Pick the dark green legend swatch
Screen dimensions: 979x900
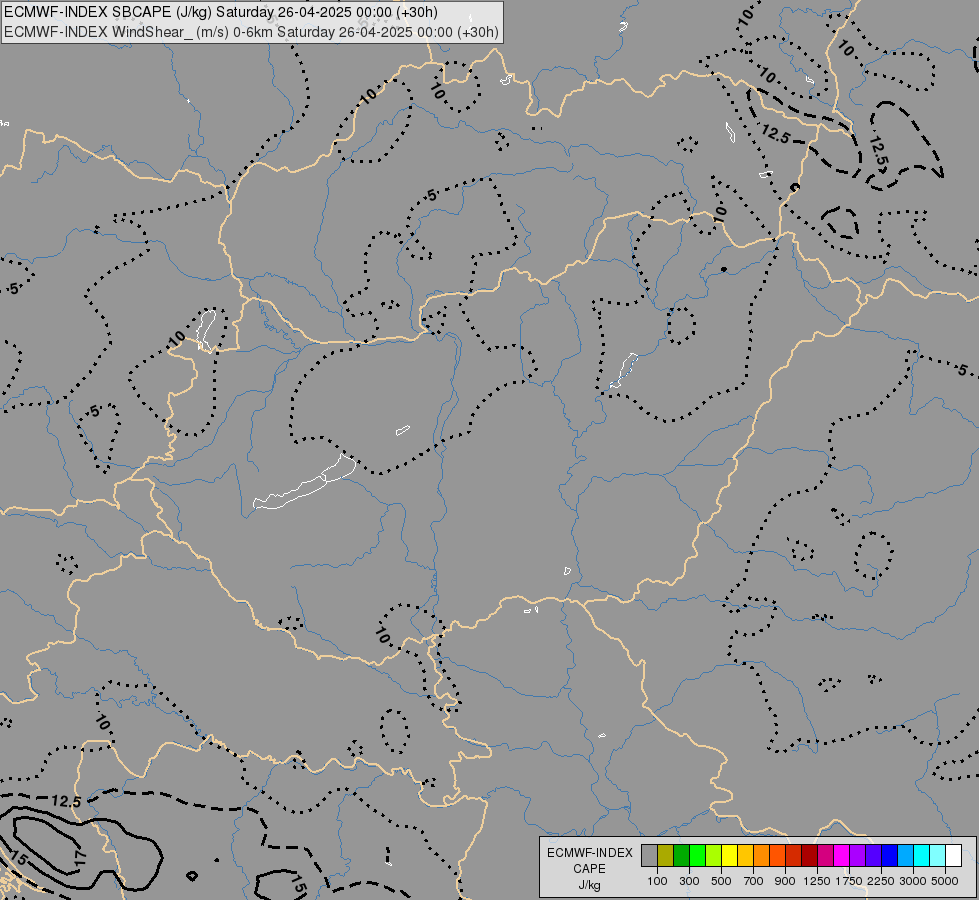[681, 855]
